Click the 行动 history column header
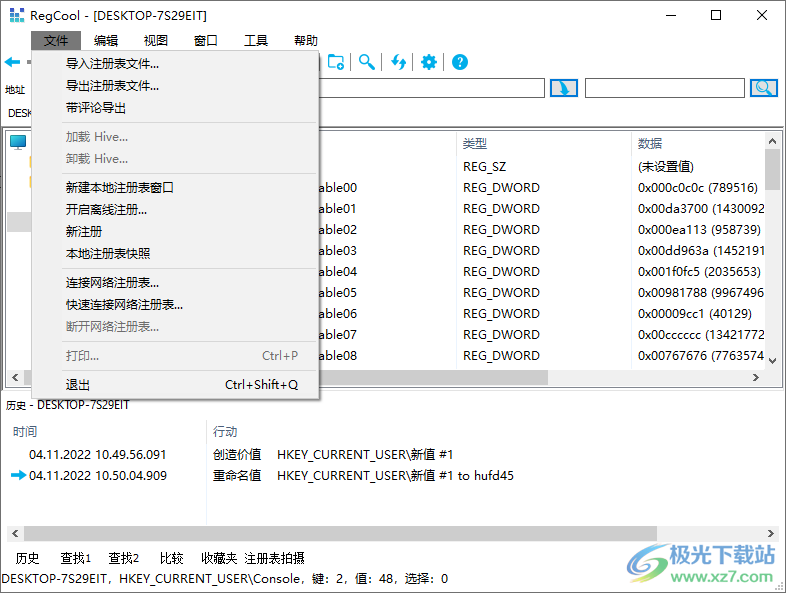This screenshot has width=786, height=593. tap(225, 432)
